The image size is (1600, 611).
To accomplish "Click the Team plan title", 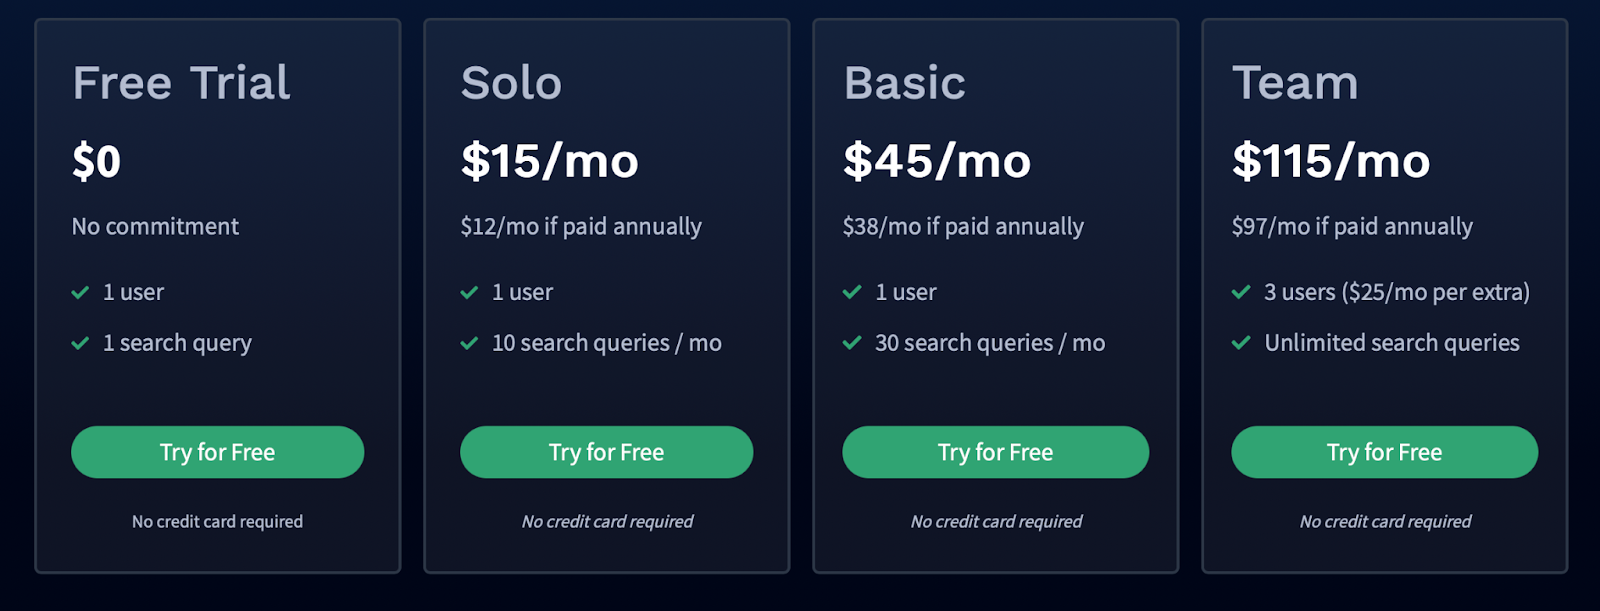I will tap(1295, 83).
